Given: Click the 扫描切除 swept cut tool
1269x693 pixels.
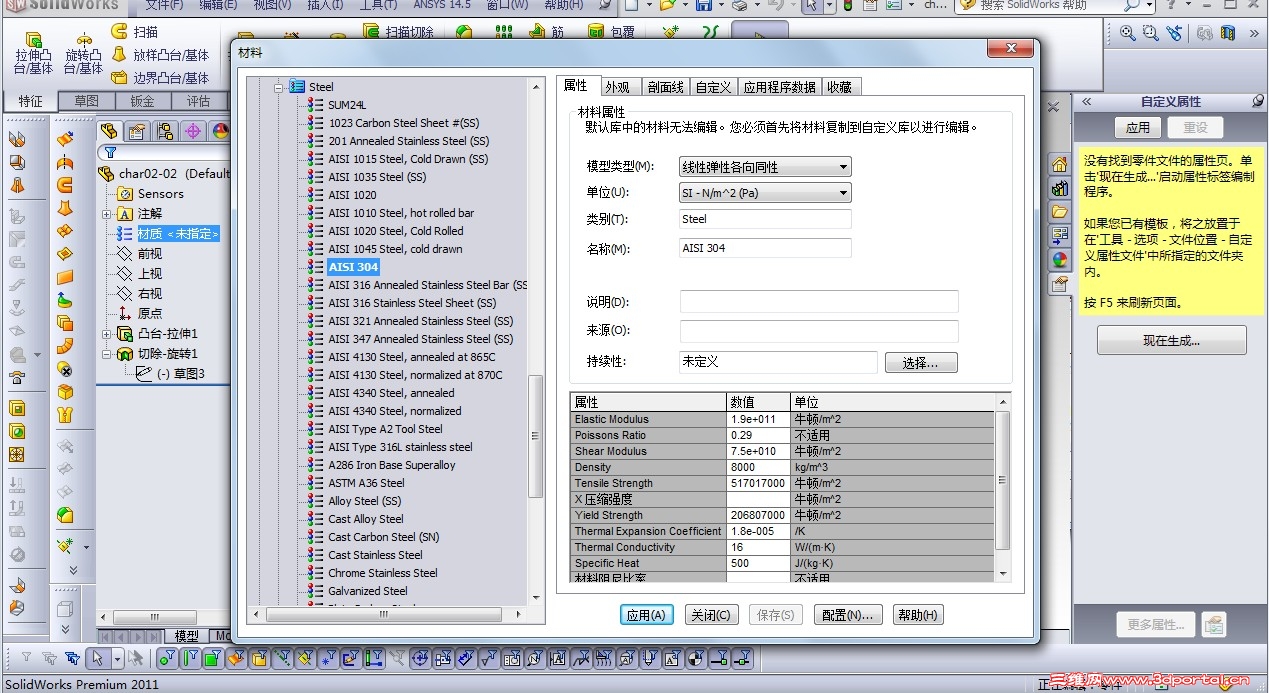Looking at the screenshot, I should pyautogui.click(x=398, y=32).
